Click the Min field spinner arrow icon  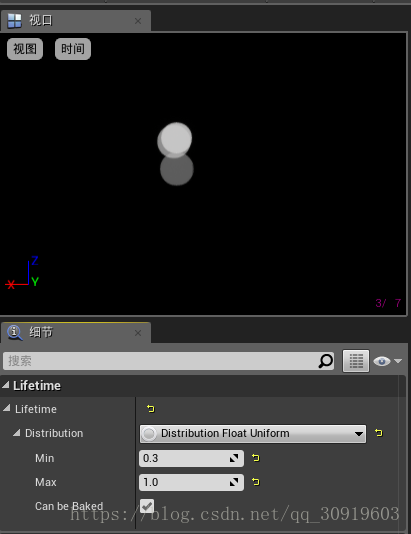[x=234, y=458]
